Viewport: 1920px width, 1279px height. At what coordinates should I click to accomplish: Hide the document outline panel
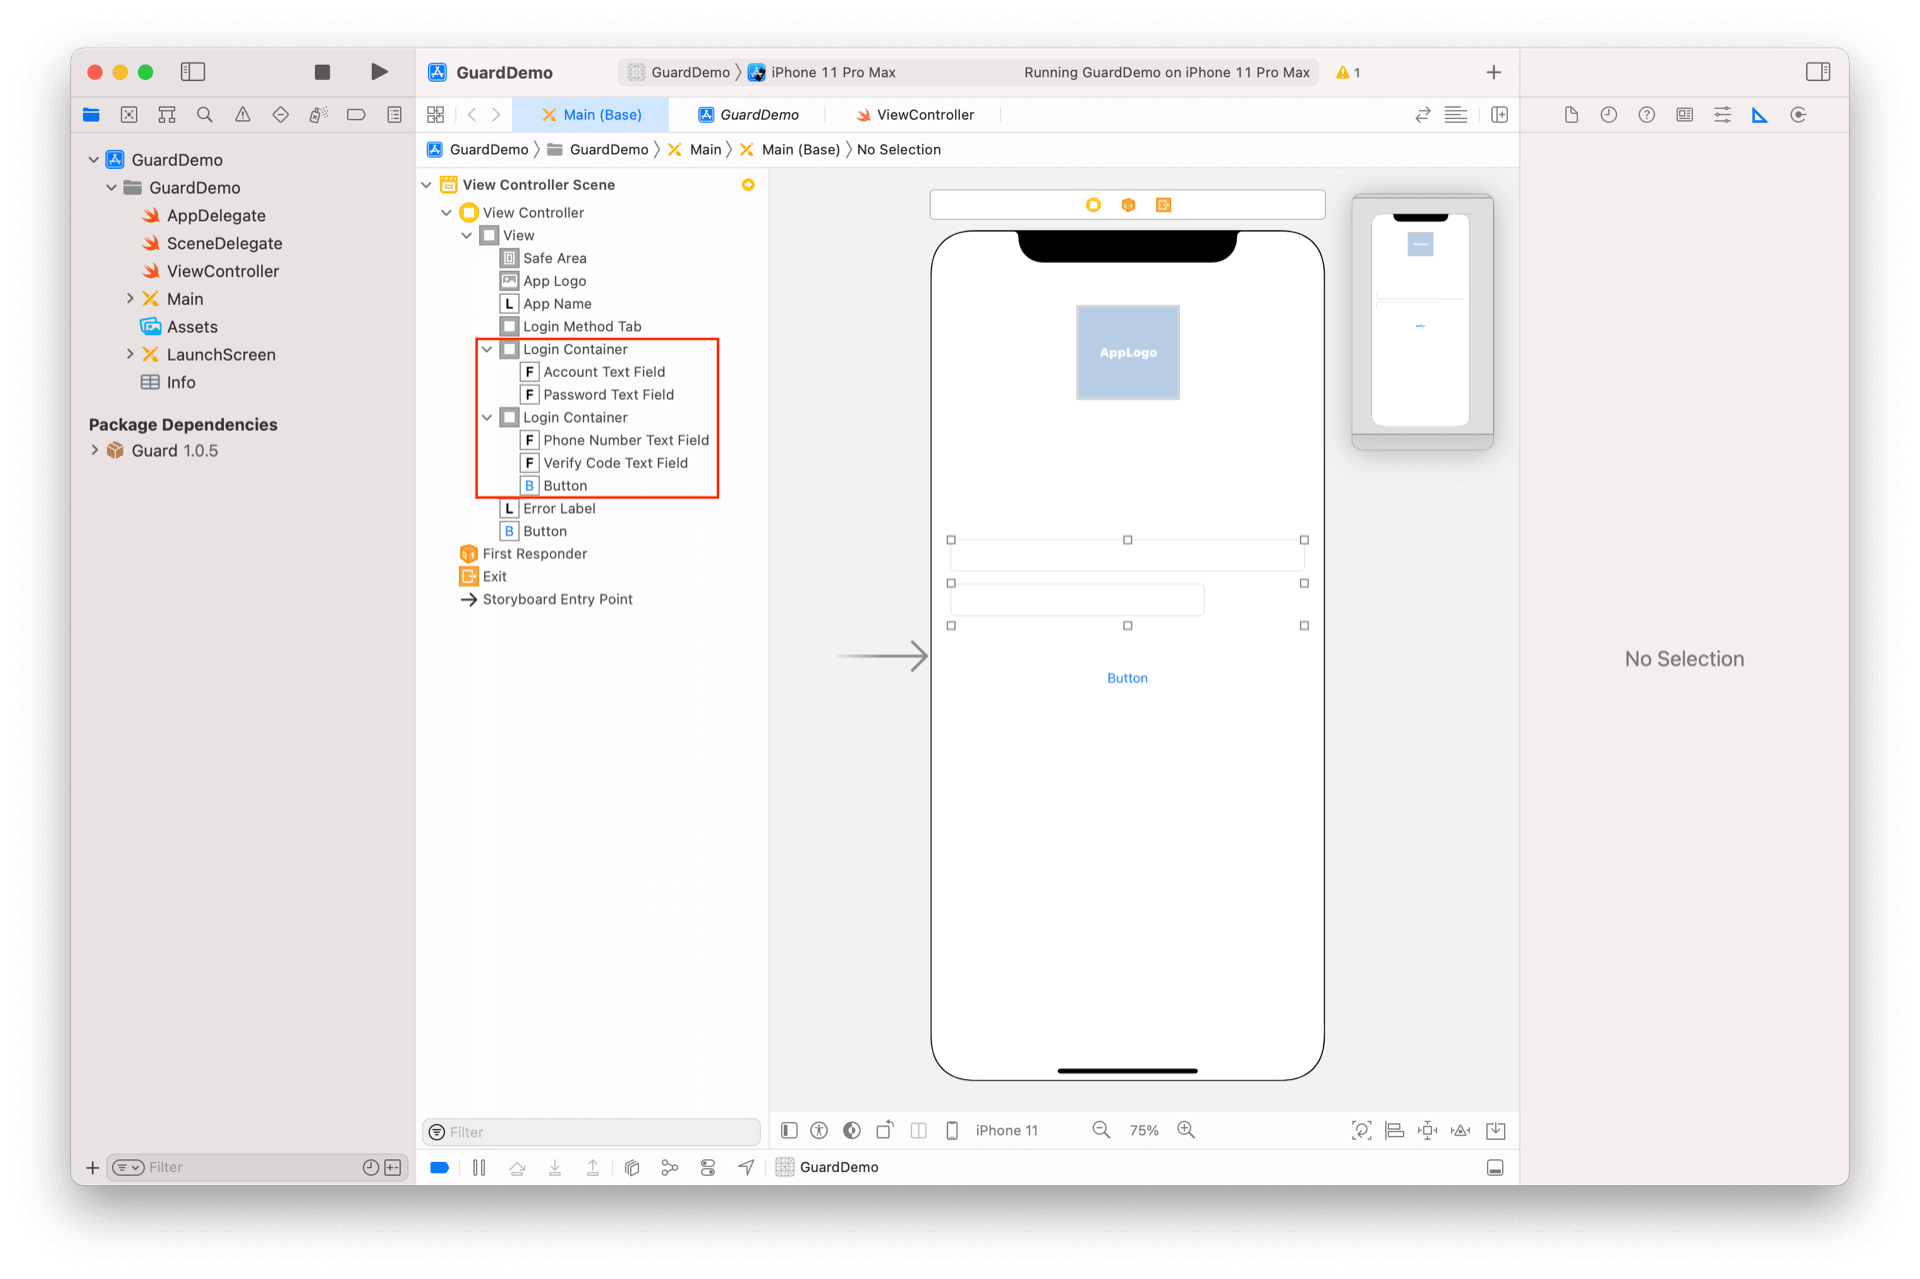[789, 1130]
